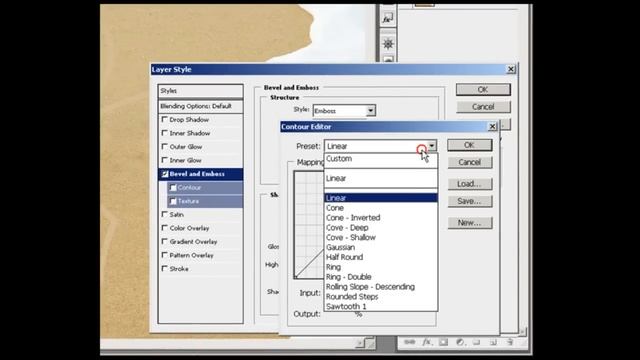Enable the Stroke checkbox
Screen dimensions: 640x360
(164, 268)
